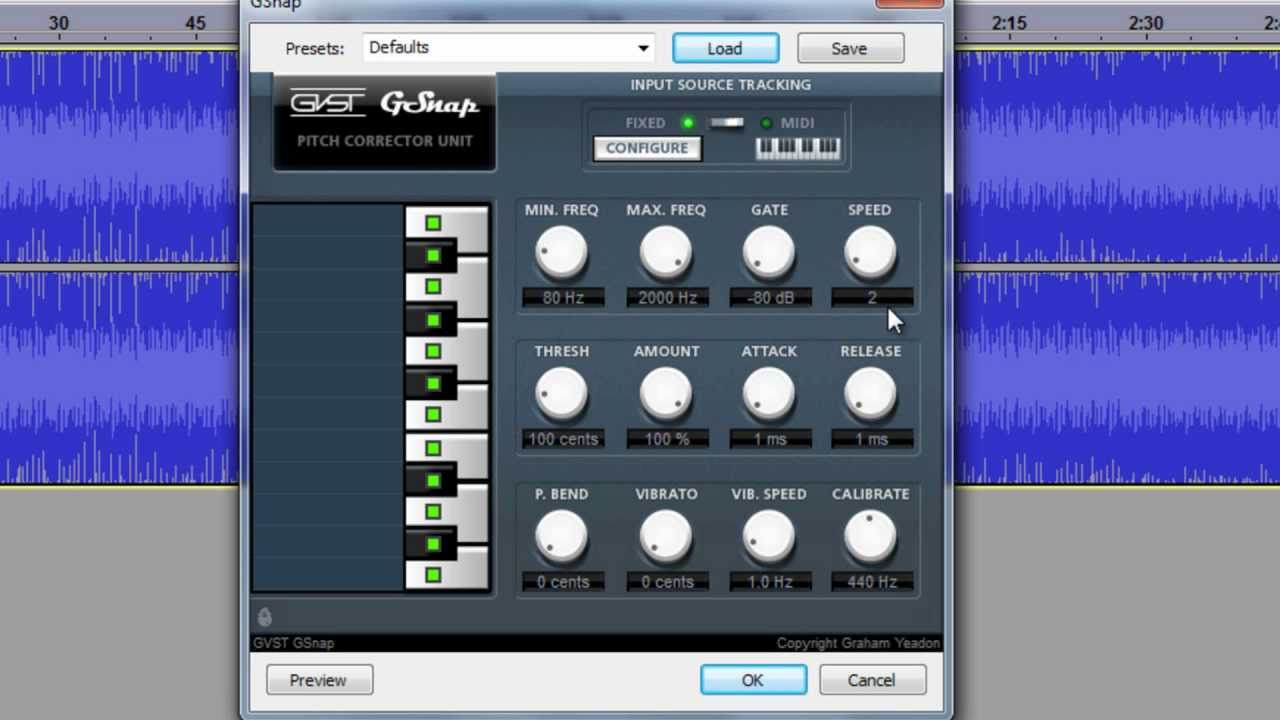This screenshot has height=720, width=1280.
Task: Click the "INPUT SOURCE TRACKING" heading
Action: coord(720,85)
